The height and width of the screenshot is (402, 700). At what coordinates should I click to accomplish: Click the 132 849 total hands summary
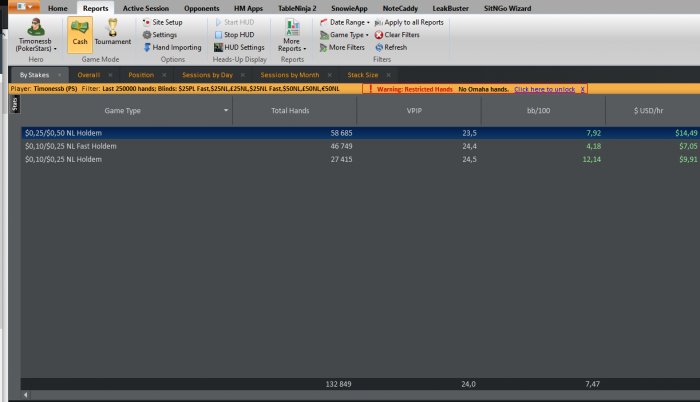338,384
